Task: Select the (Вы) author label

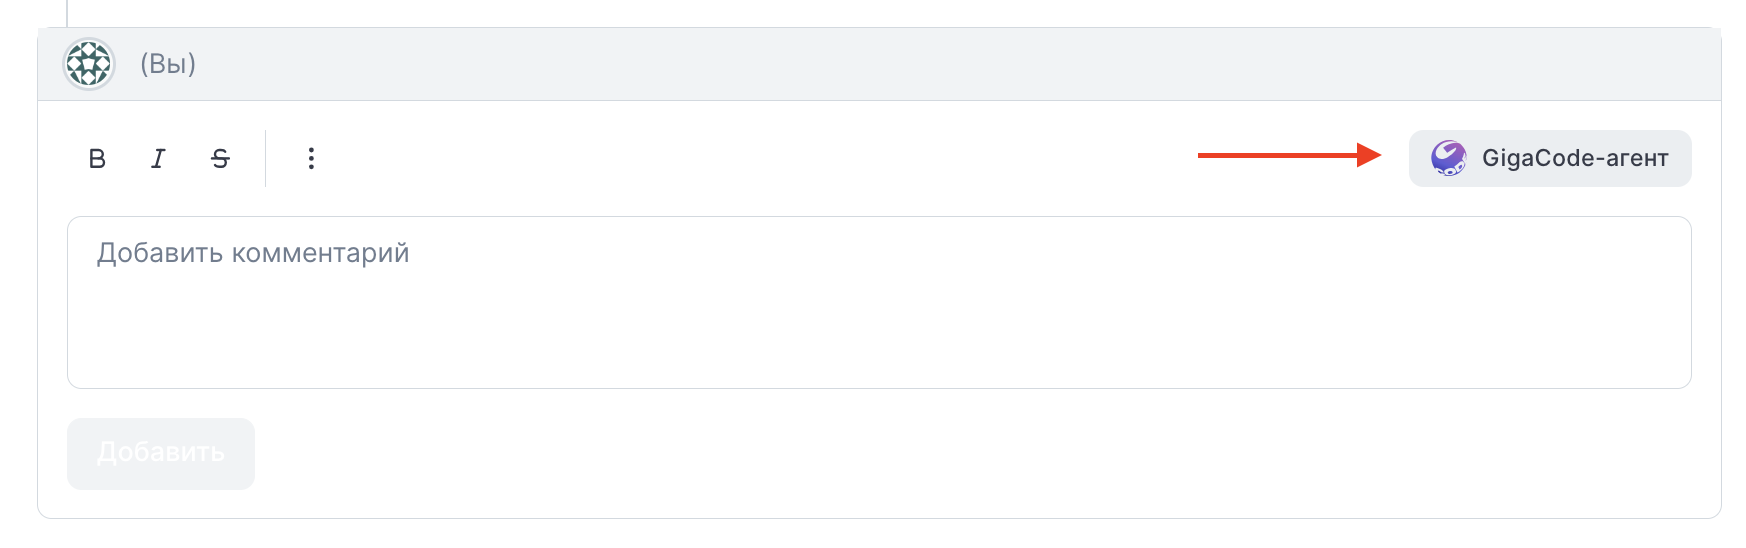Action: [x=168, y=64]
